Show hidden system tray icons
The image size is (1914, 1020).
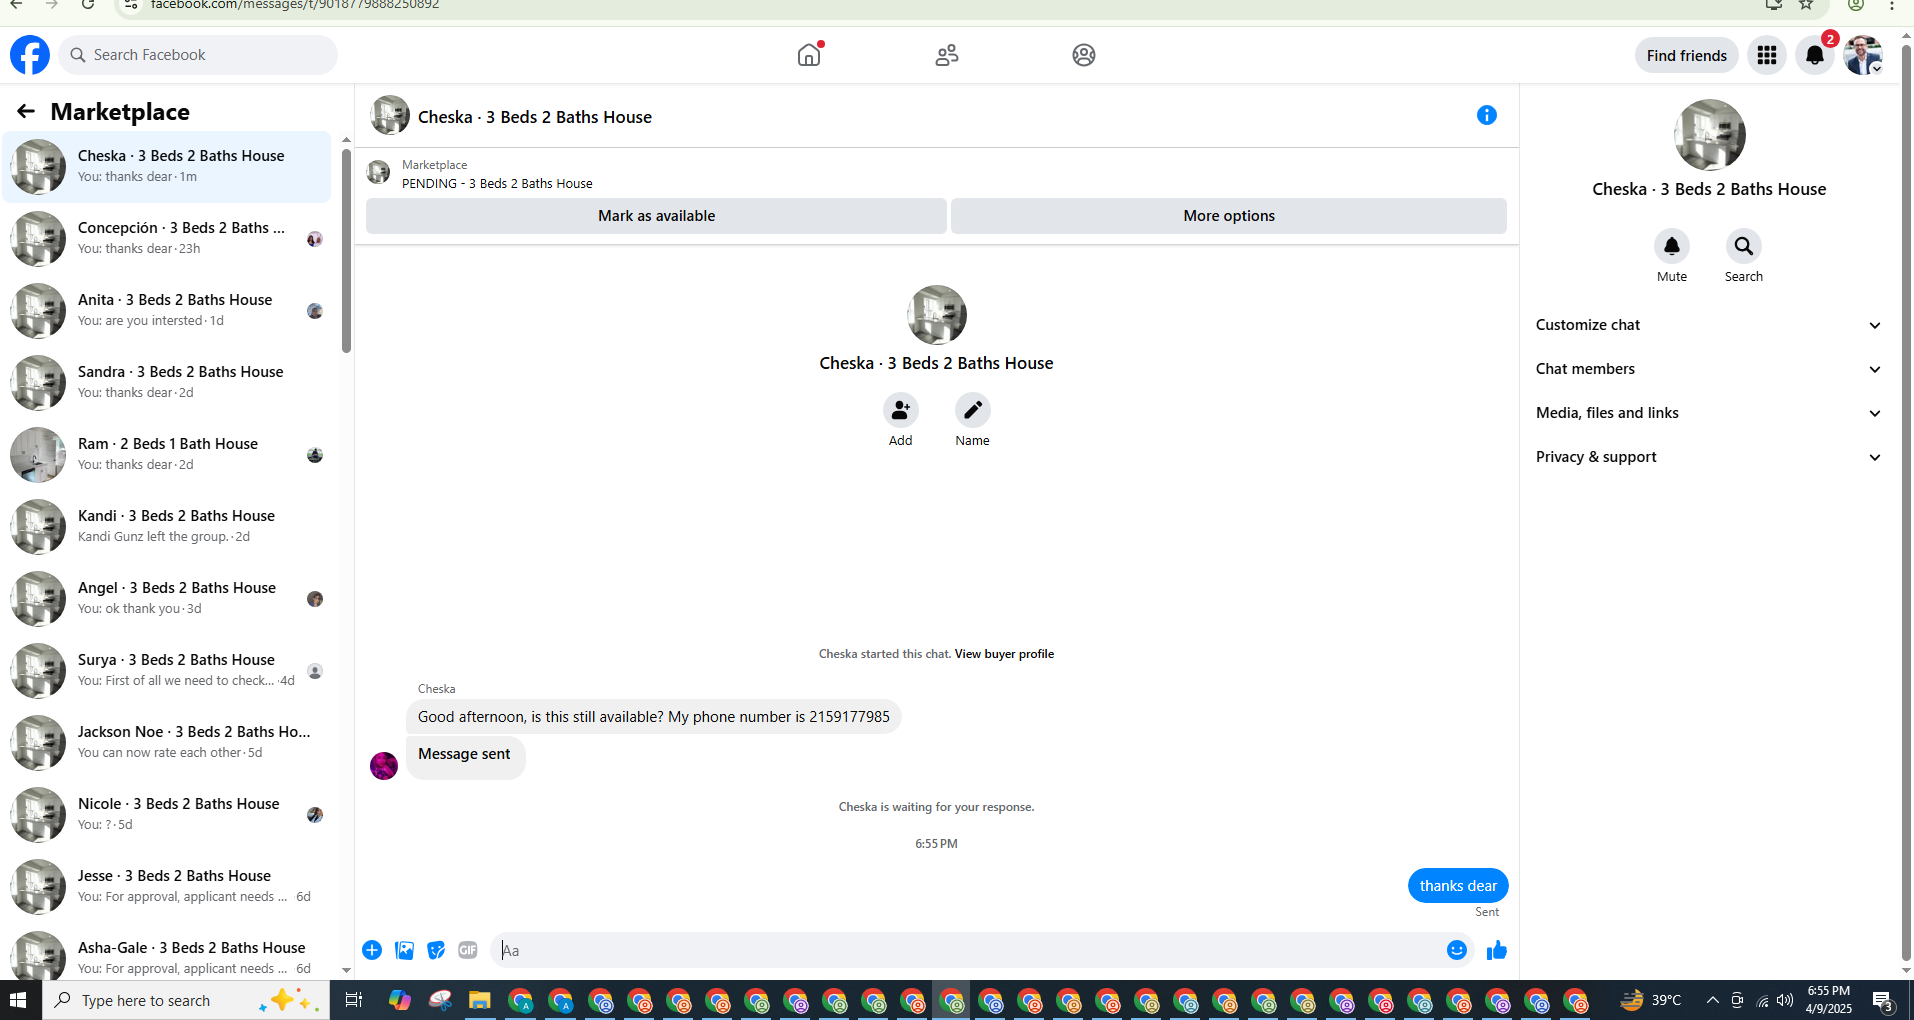coord(1713,1000)
